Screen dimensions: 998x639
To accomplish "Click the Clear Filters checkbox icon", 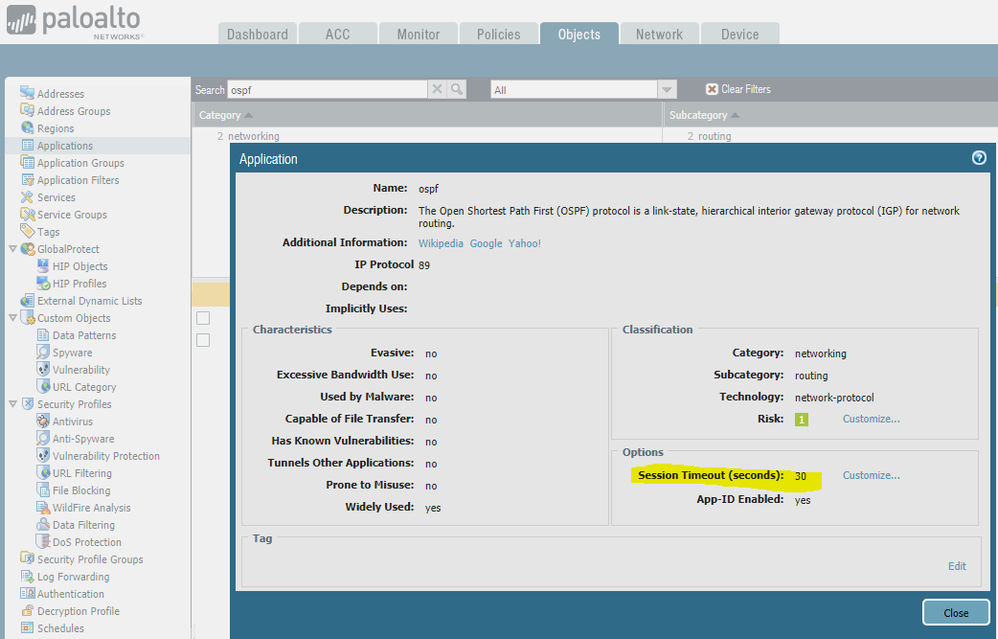I will (712, 89).
